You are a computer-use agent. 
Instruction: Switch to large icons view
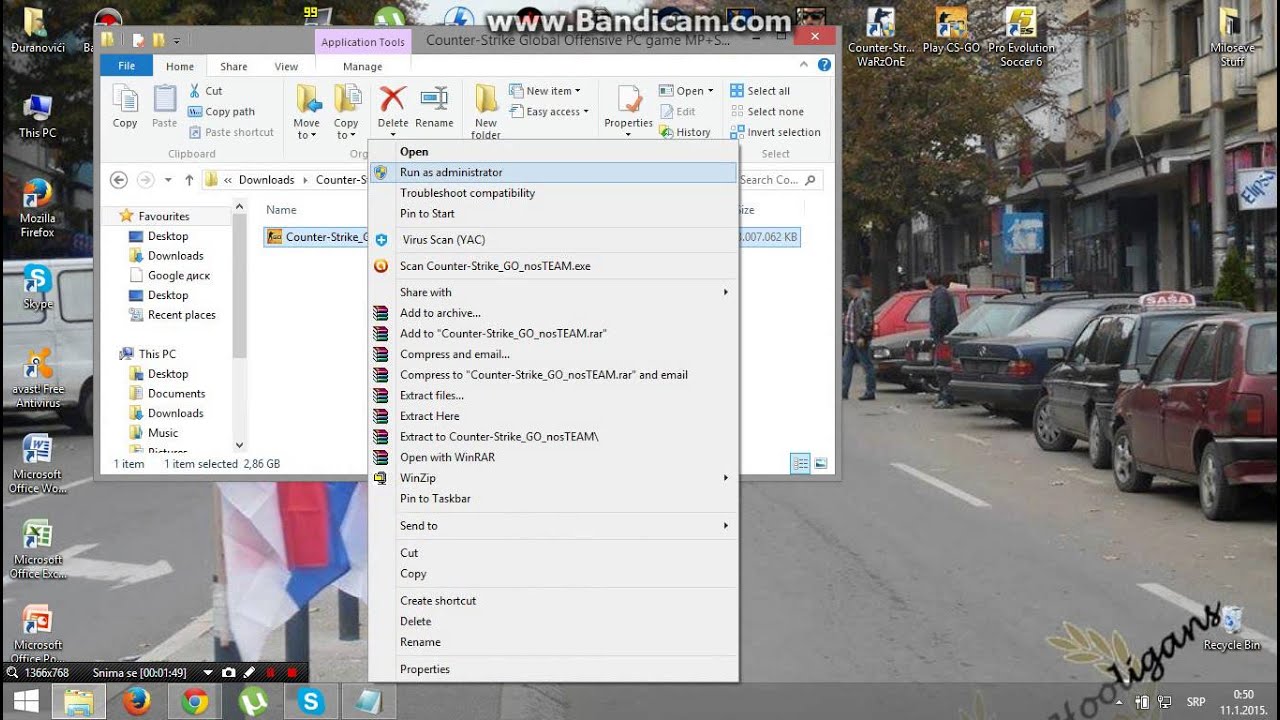pyautogui.click(x=821, y=464)
